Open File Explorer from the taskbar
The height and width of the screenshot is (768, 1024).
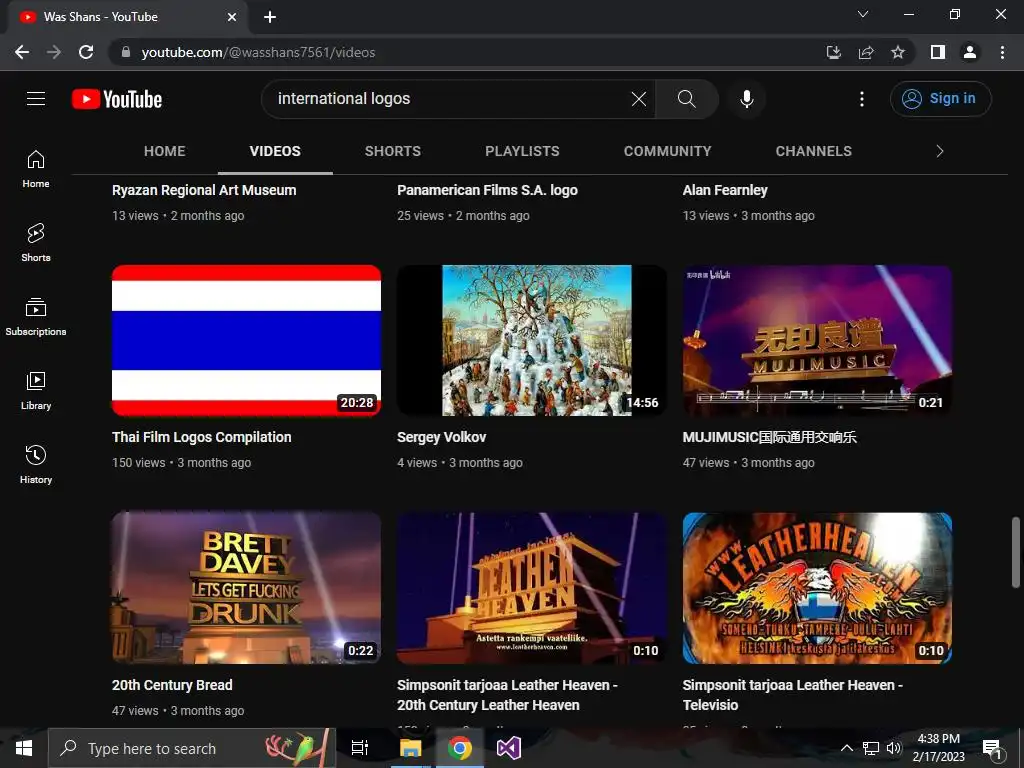pyautogui.click(x=410, y=748)
